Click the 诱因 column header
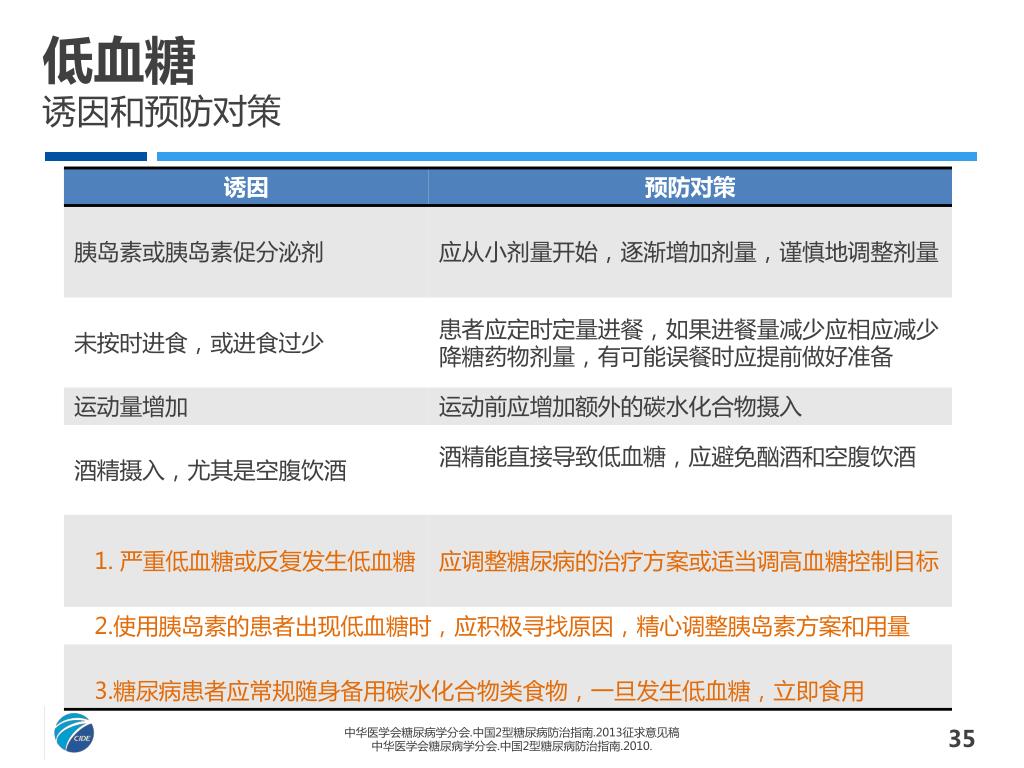 click(x=246, y=187)
